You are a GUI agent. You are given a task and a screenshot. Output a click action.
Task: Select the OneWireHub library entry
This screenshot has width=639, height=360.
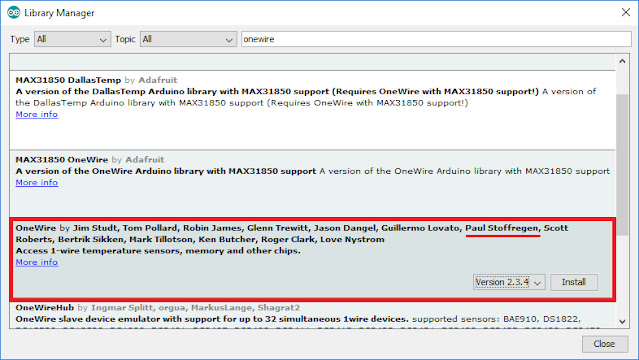[312, 314]
